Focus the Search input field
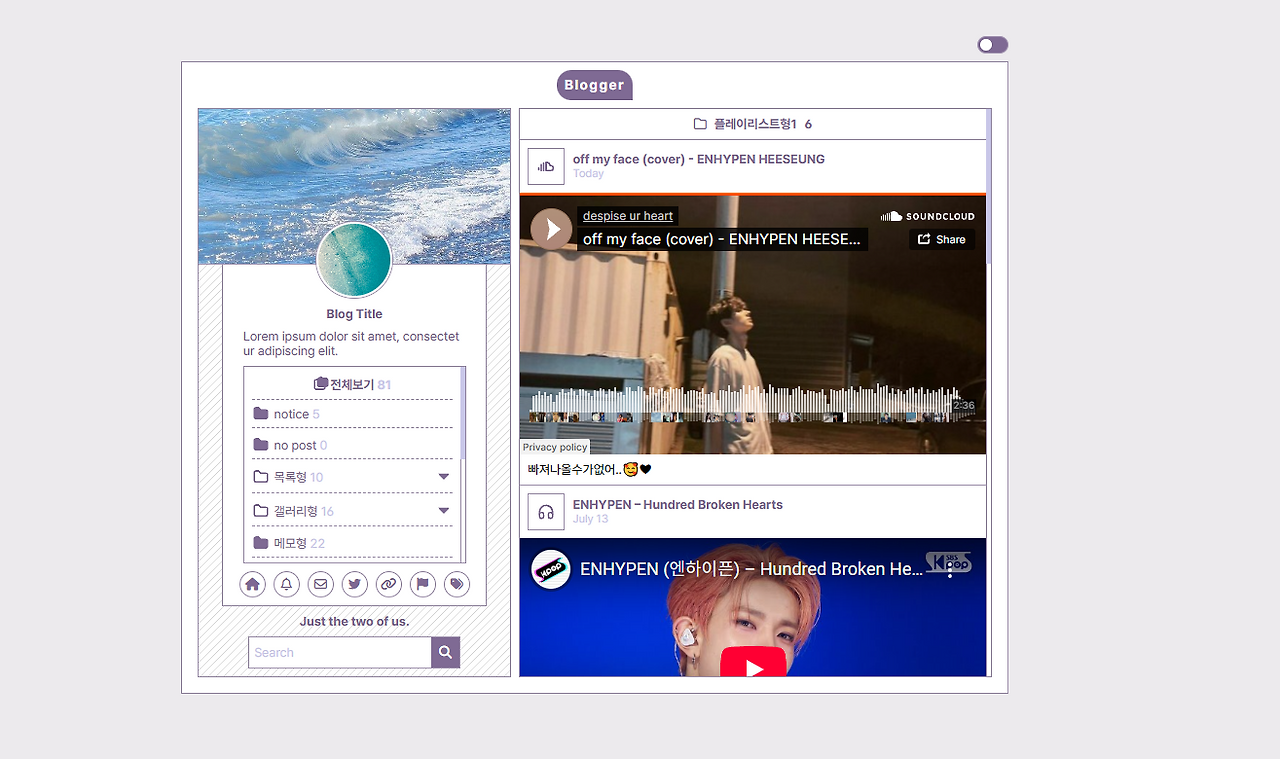 (x=340, y=652)
